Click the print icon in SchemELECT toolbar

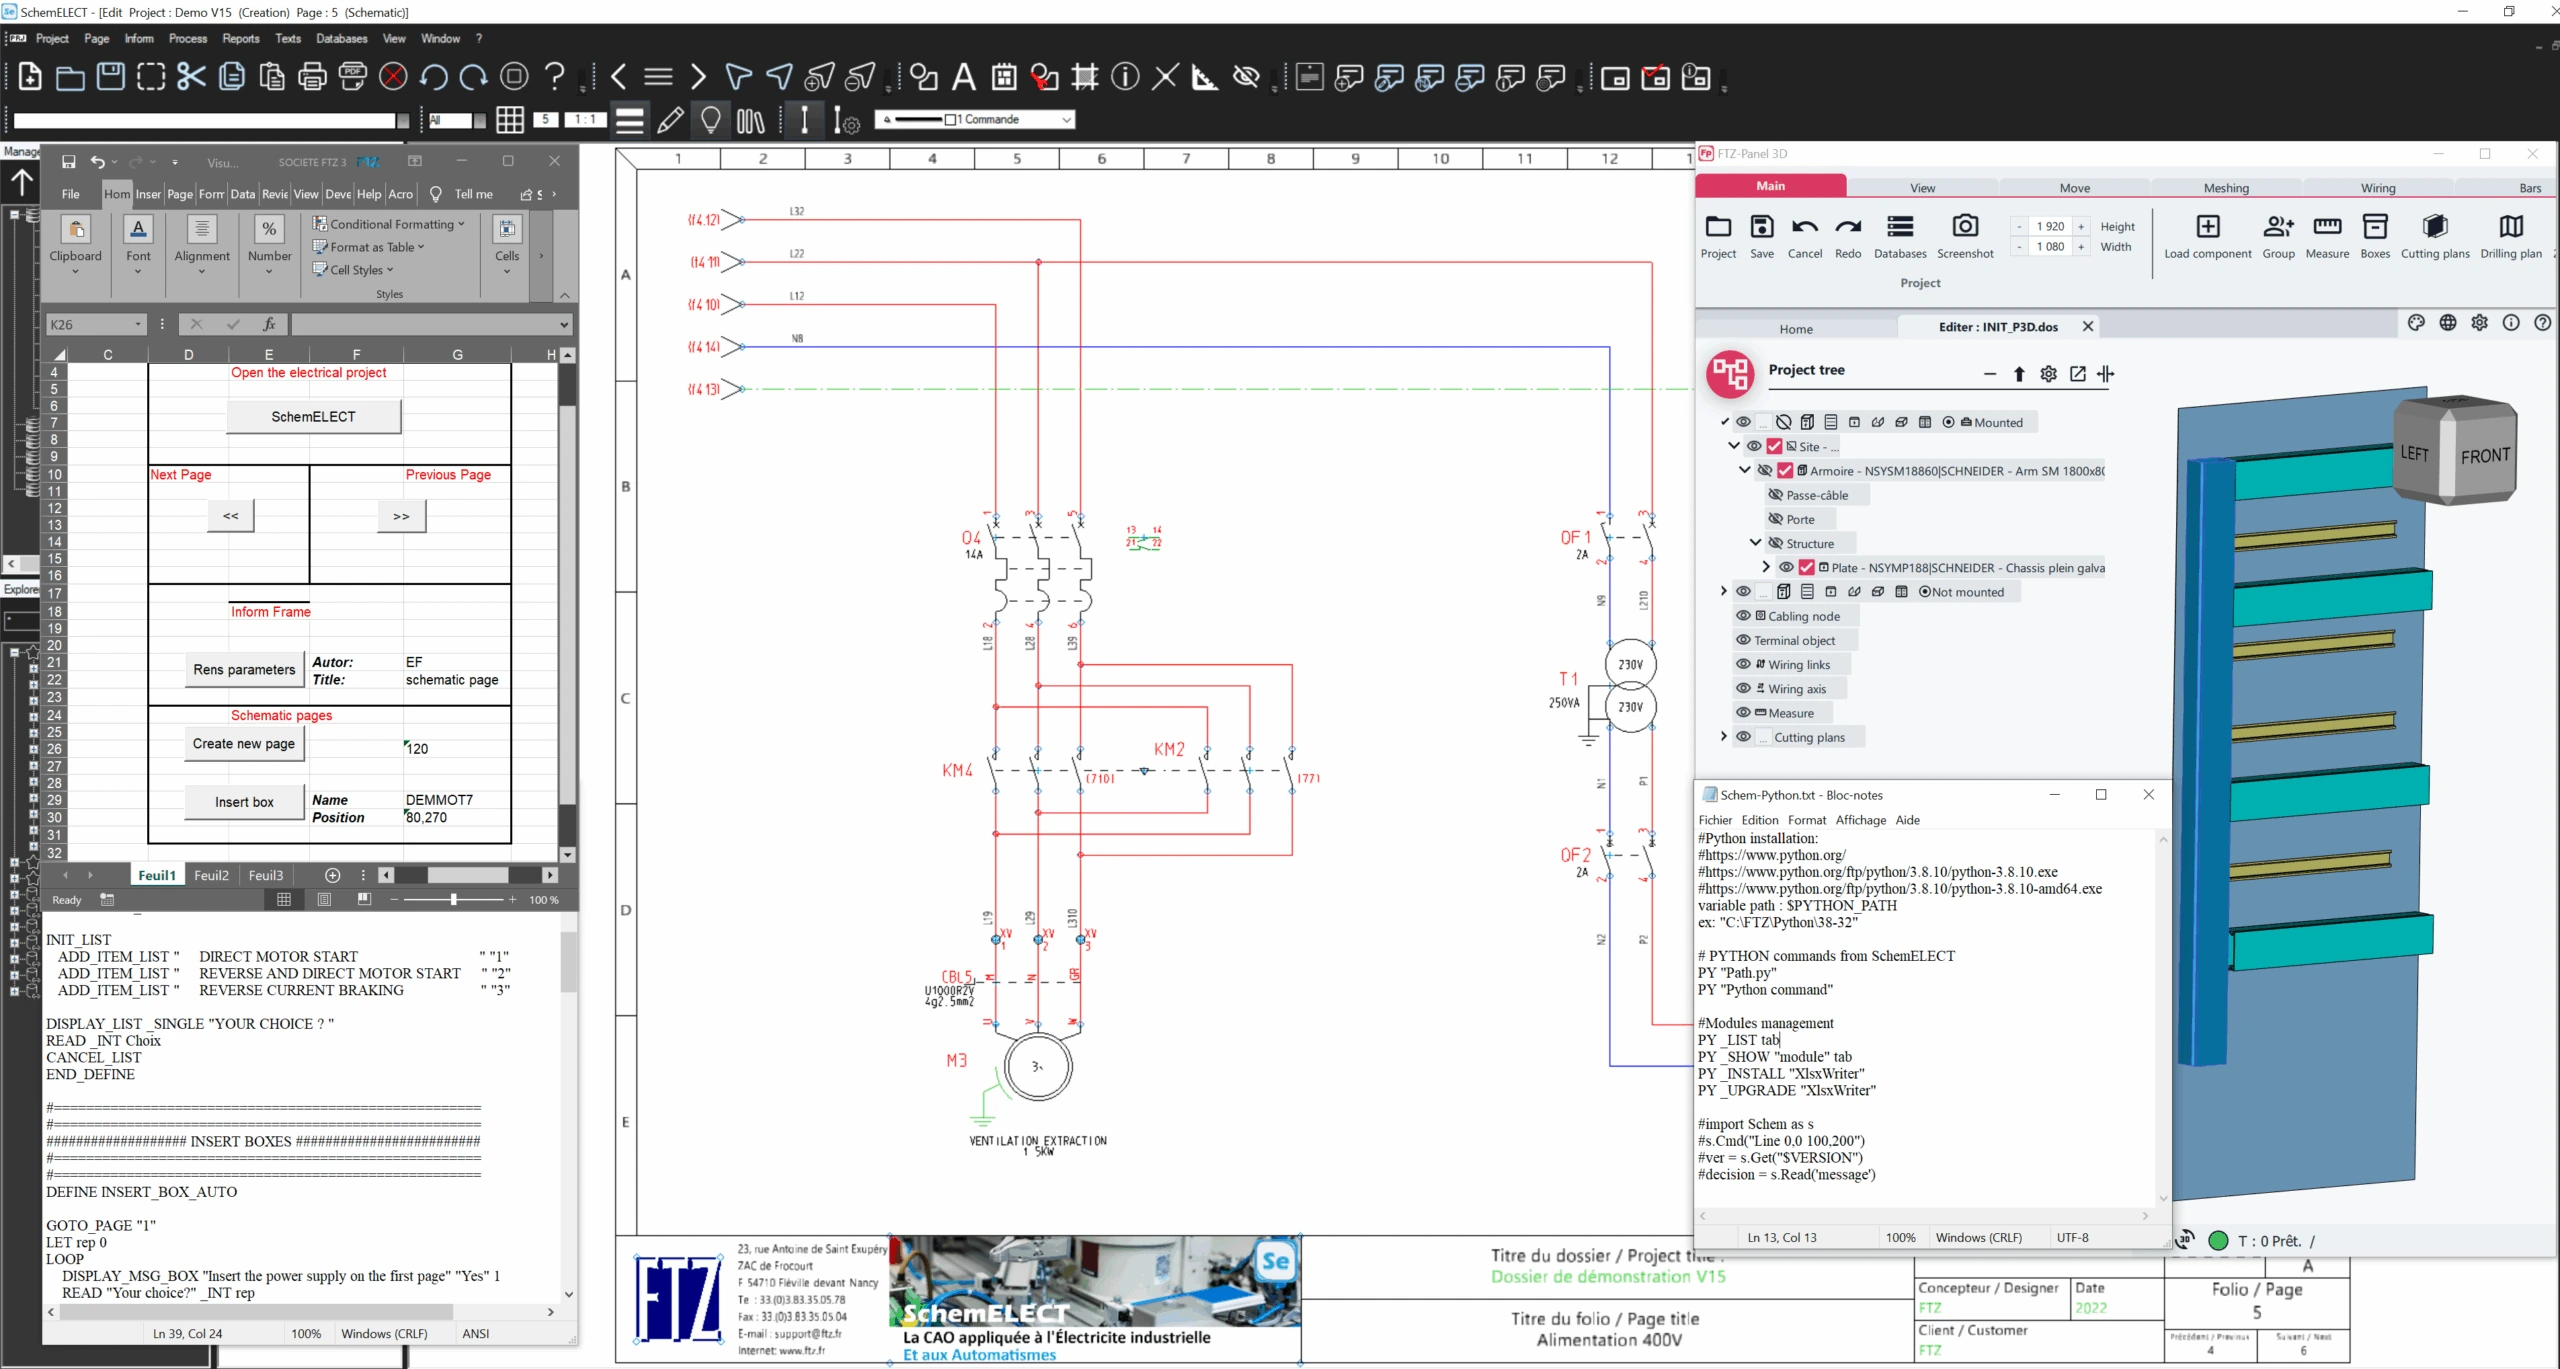(312, 77)
